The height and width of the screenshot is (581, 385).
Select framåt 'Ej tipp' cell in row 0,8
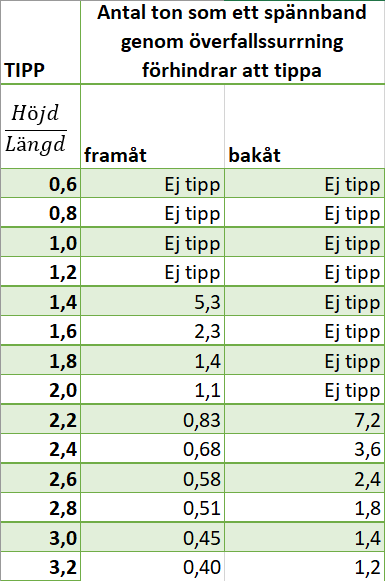(152, 213)
